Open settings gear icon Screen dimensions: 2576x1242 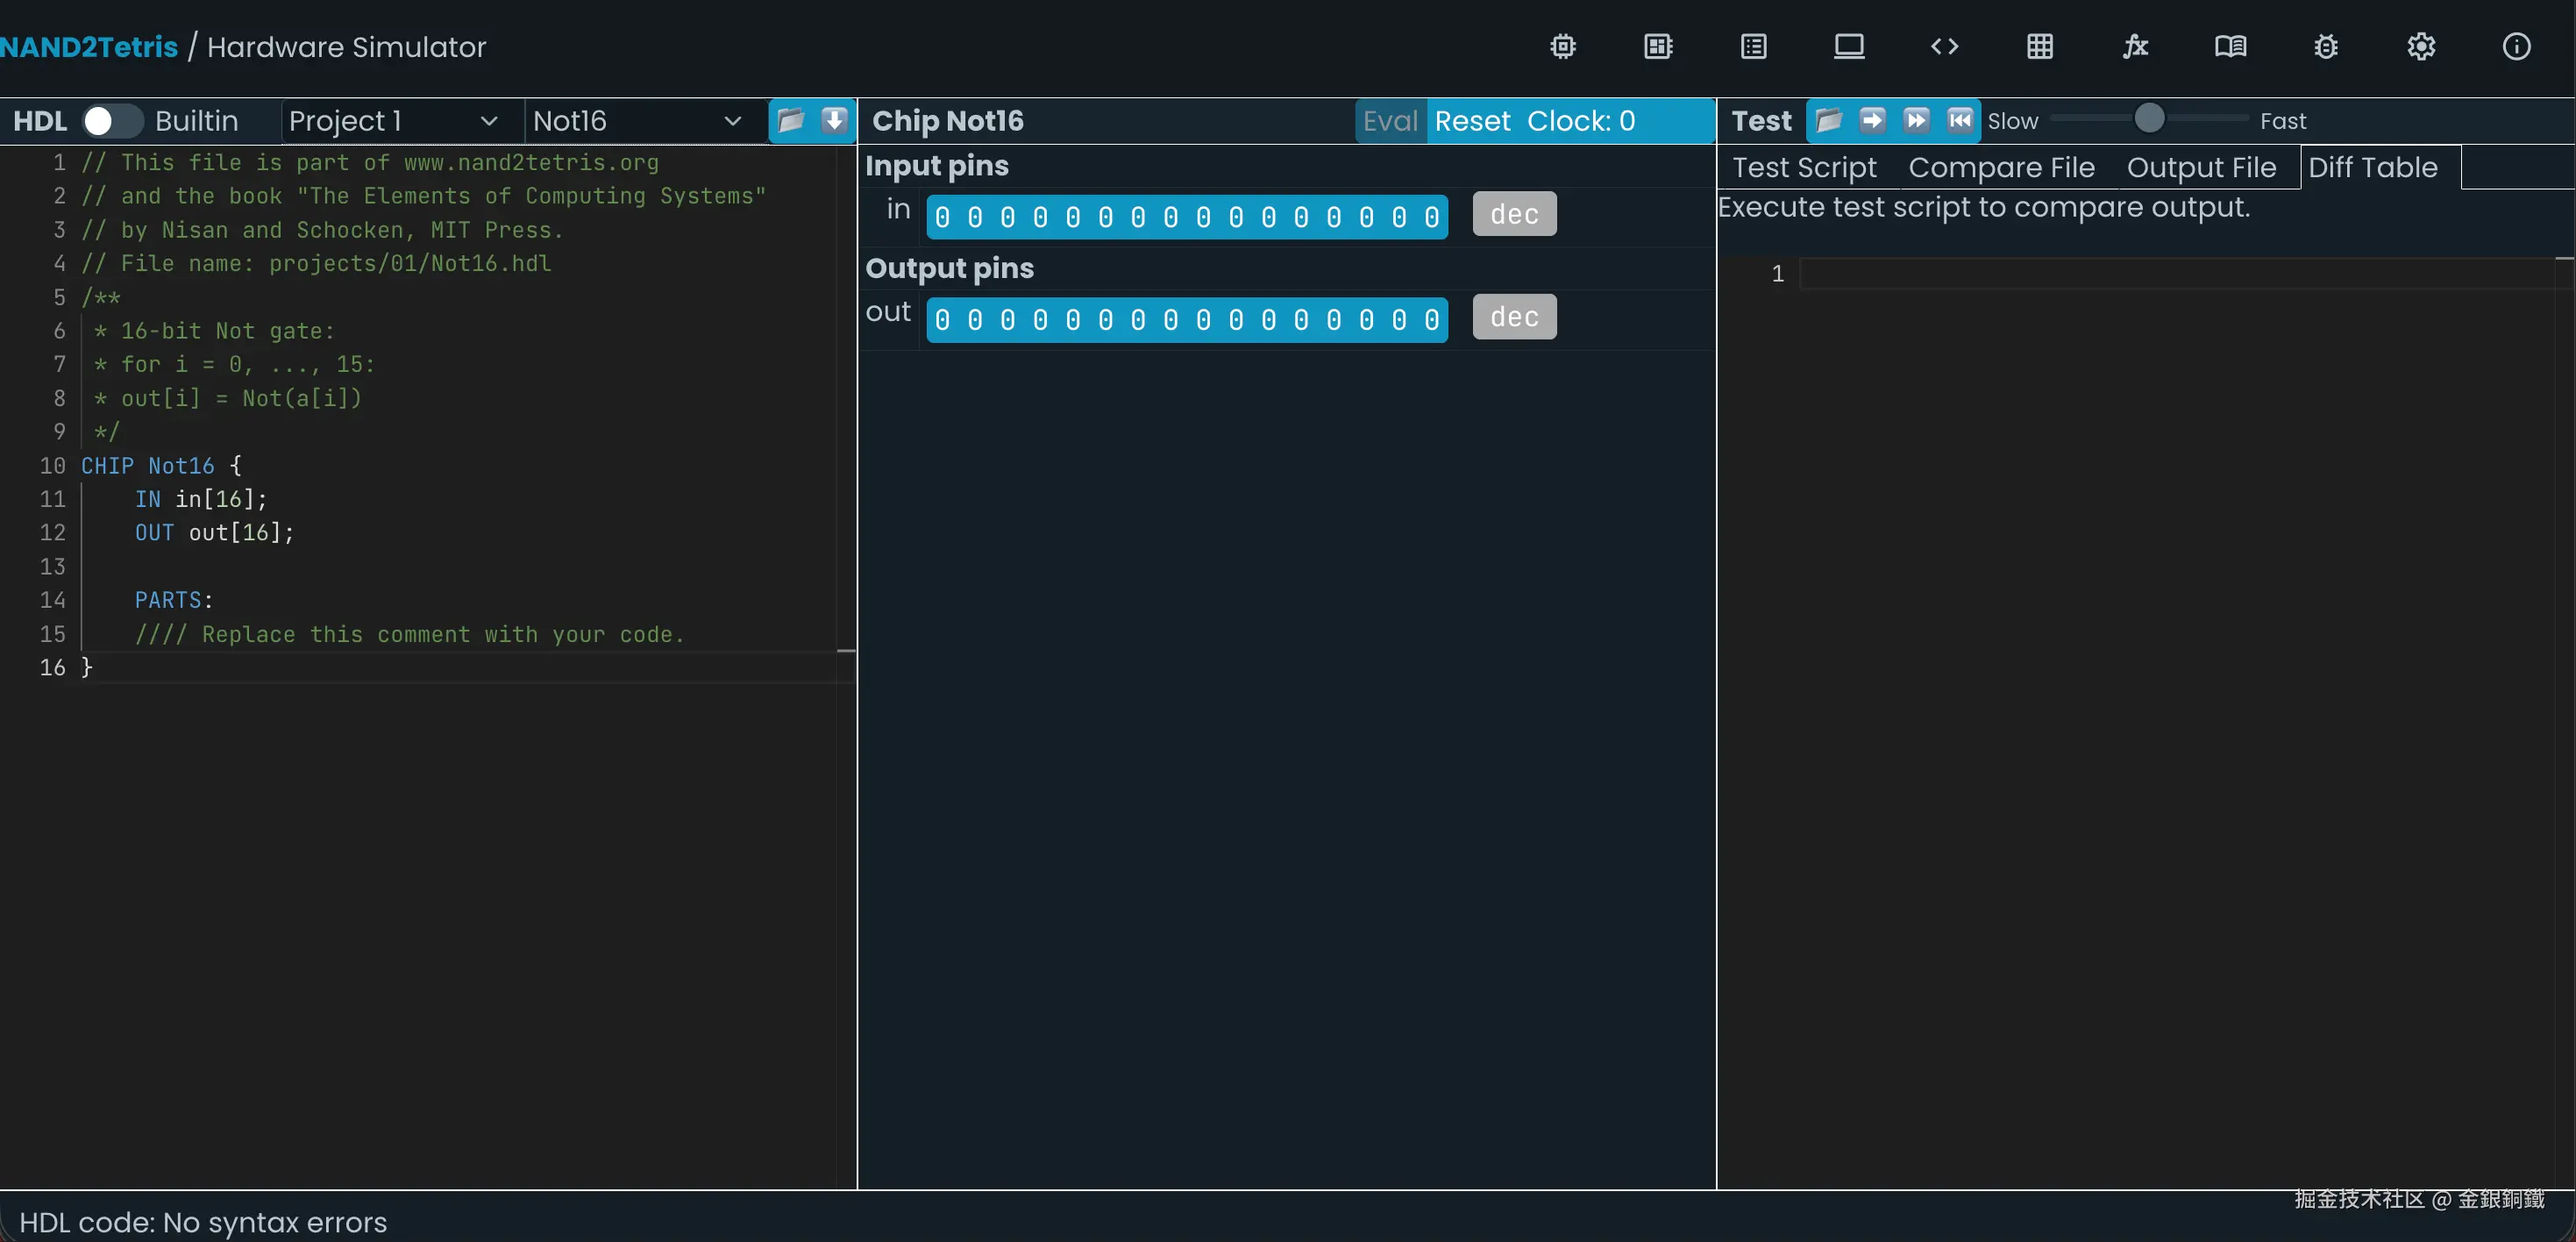click(2421, 46)
